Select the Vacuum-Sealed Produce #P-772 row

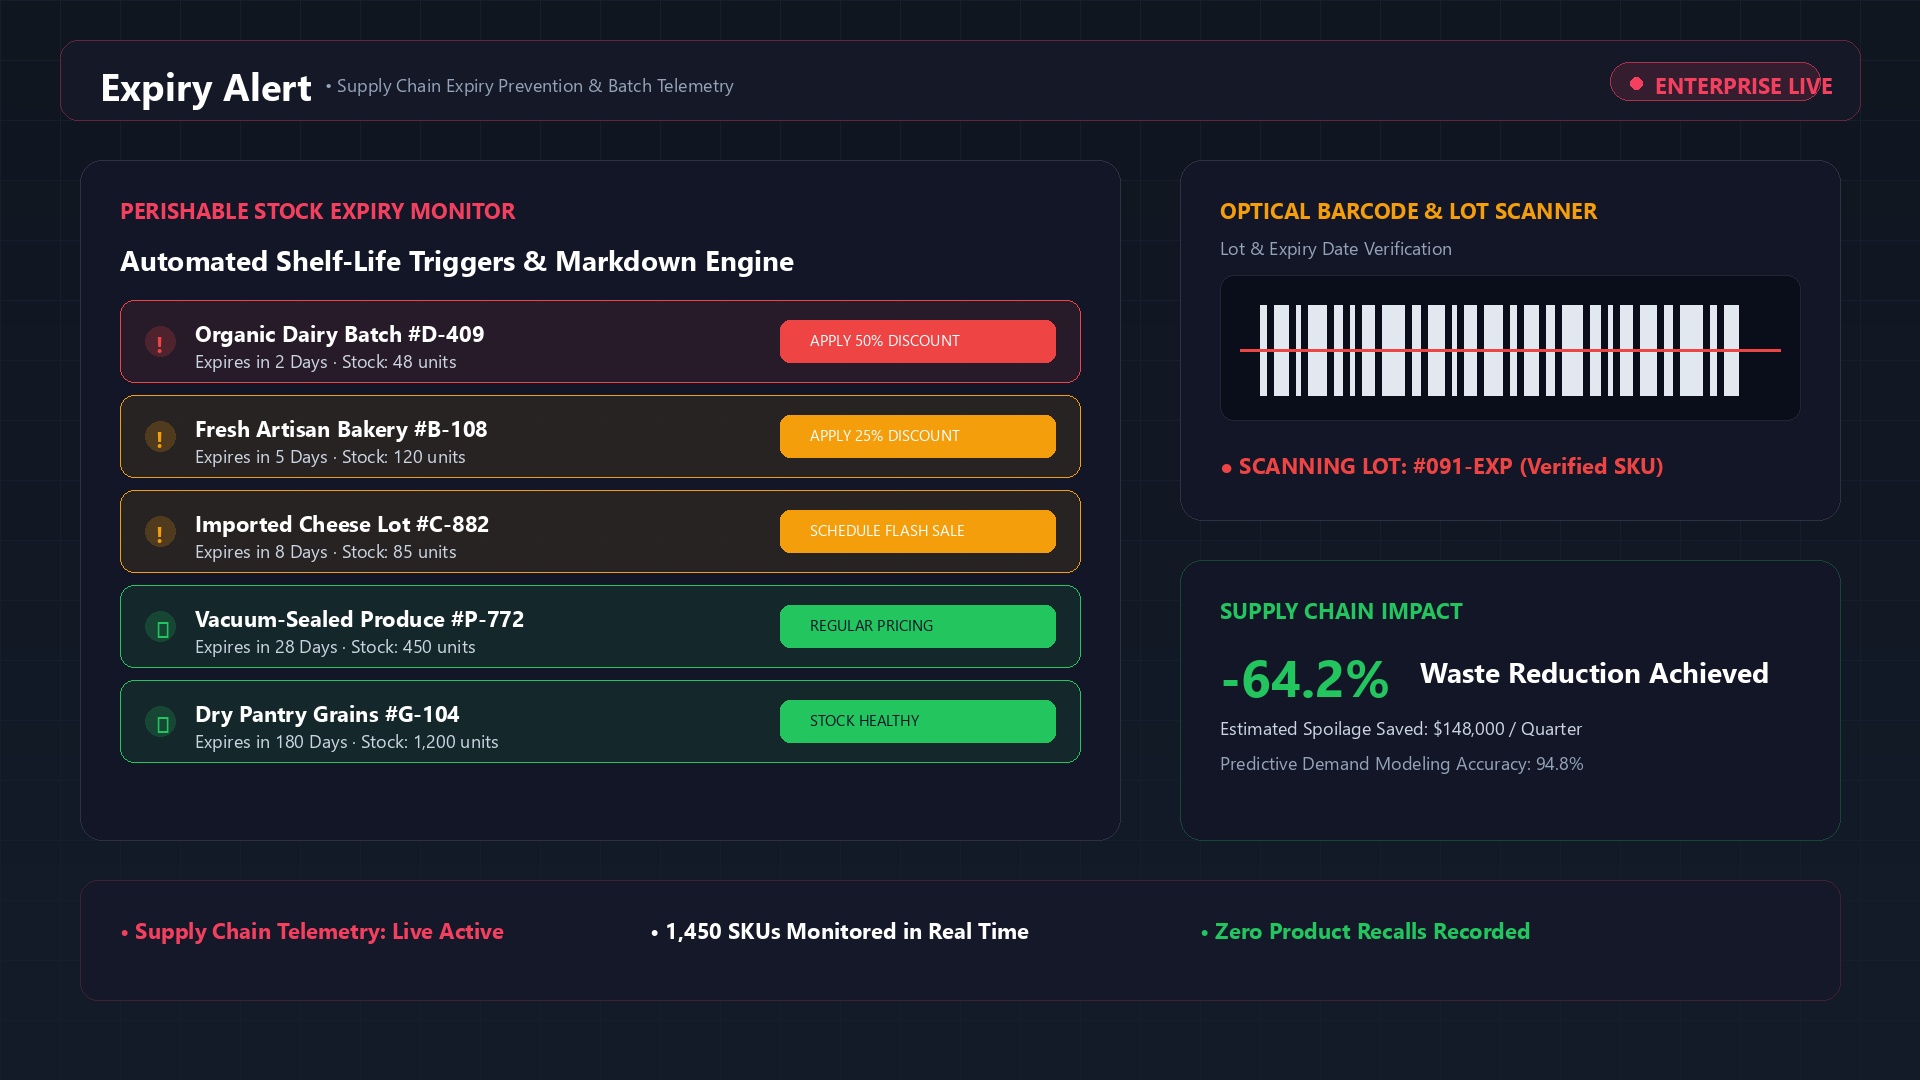click(600, 626)
